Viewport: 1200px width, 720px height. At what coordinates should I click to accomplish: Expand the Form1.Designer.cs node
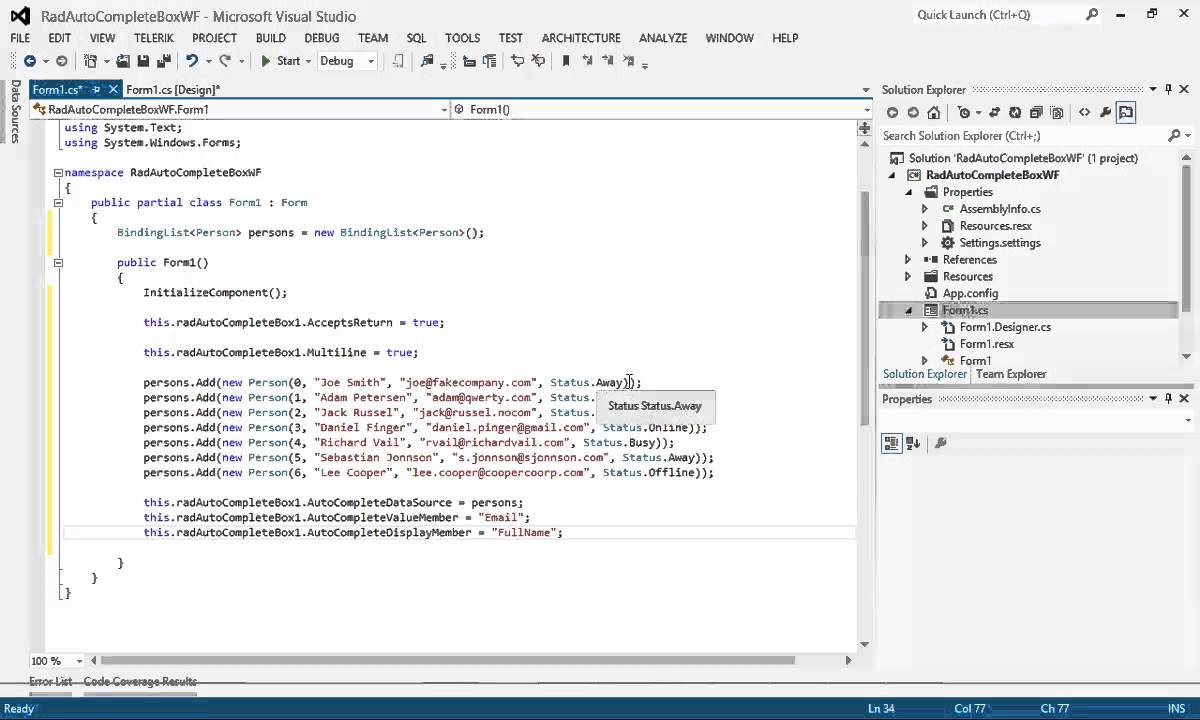click(925, 327)
